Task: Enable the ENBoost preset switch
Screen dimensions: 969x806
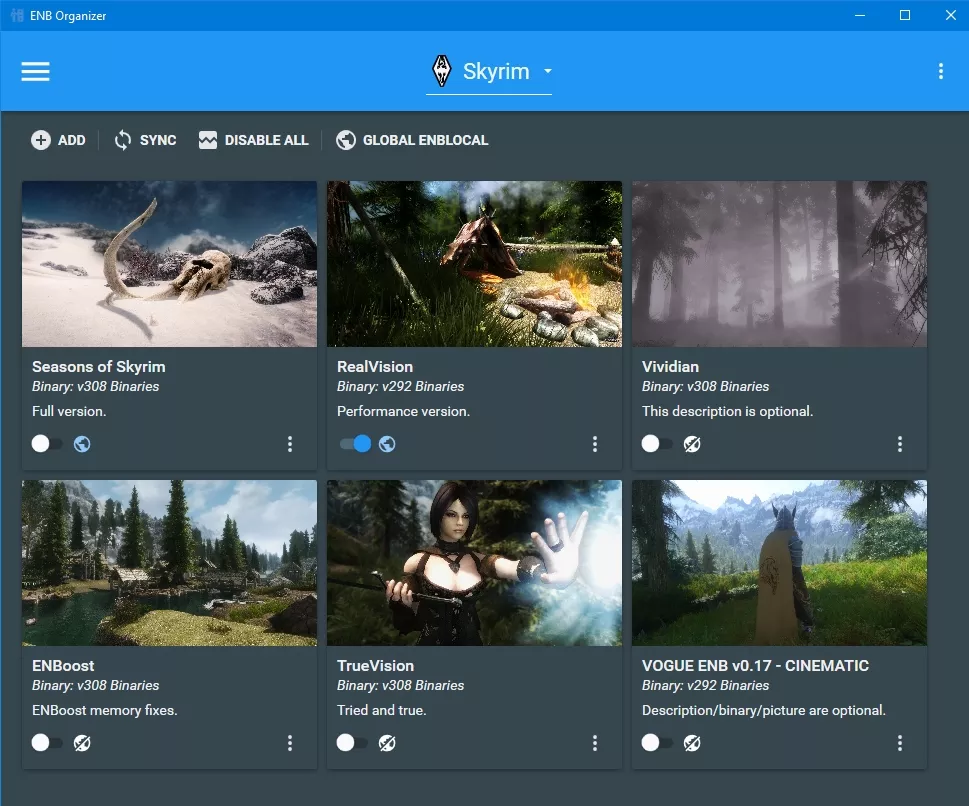Action: 46,743
